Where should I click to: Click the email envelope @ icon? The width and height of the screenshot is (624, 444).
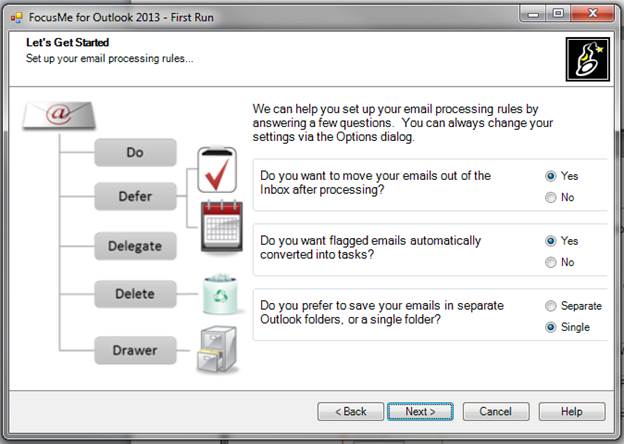pos(59,115)
